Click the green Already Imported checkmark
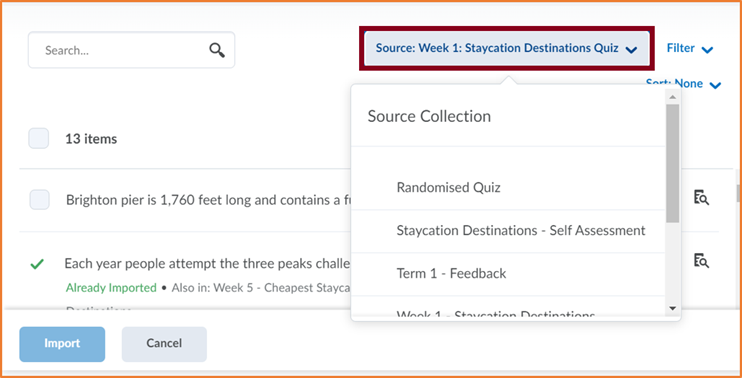 pyautogui.click(x=37, y=264)
